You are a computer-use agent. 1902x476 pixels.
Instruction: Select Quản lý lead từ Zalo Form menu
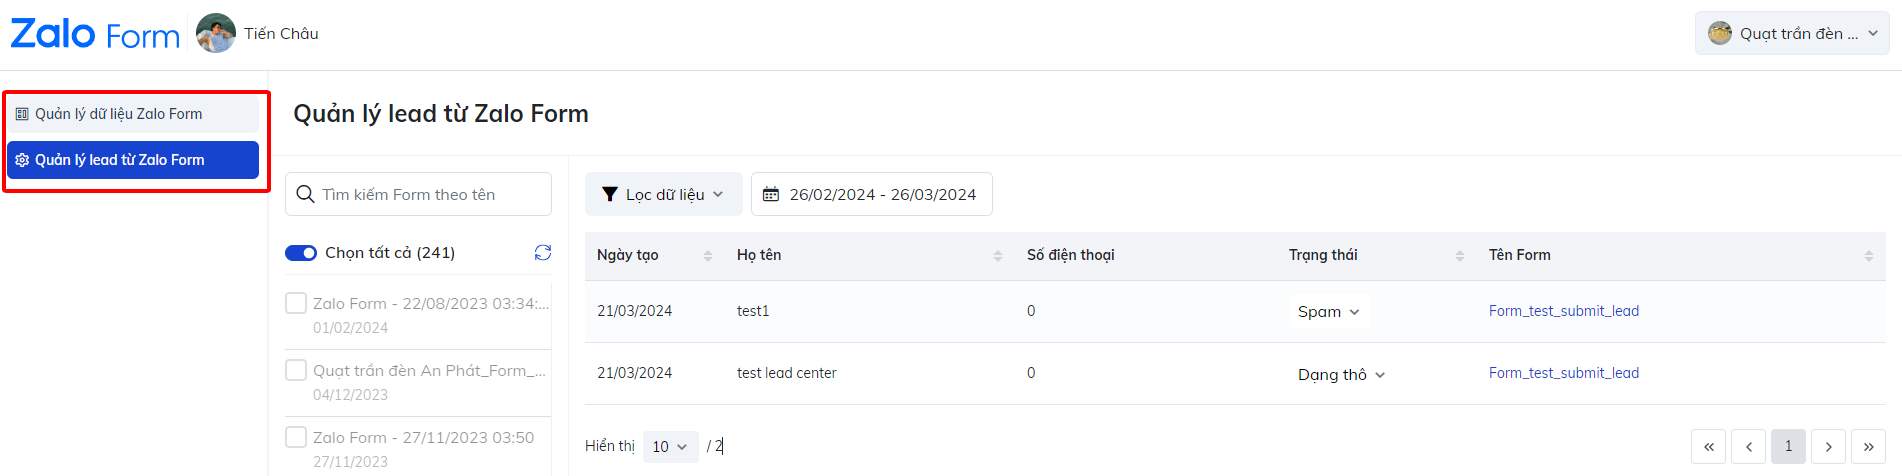pos(133,160)
